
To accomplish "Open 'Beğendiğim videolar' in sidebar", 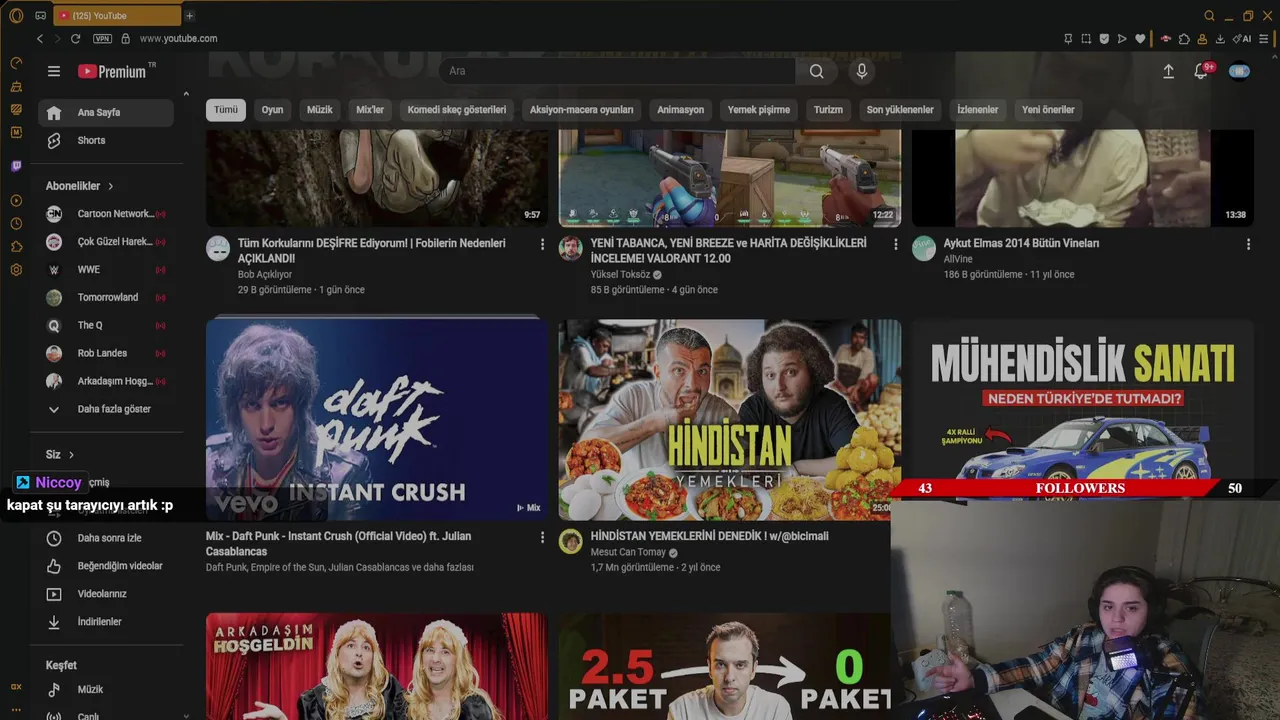I will point(106,566).
